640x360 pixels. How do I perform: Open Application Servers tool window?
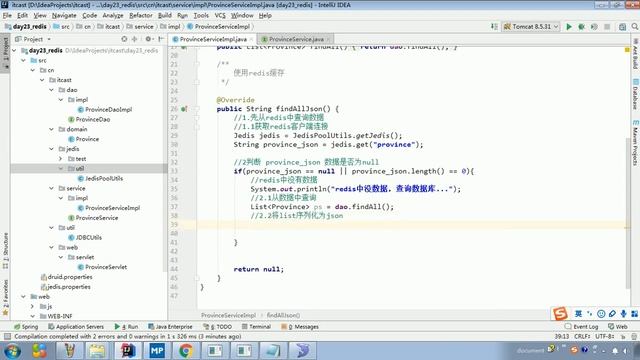[76, 327]
